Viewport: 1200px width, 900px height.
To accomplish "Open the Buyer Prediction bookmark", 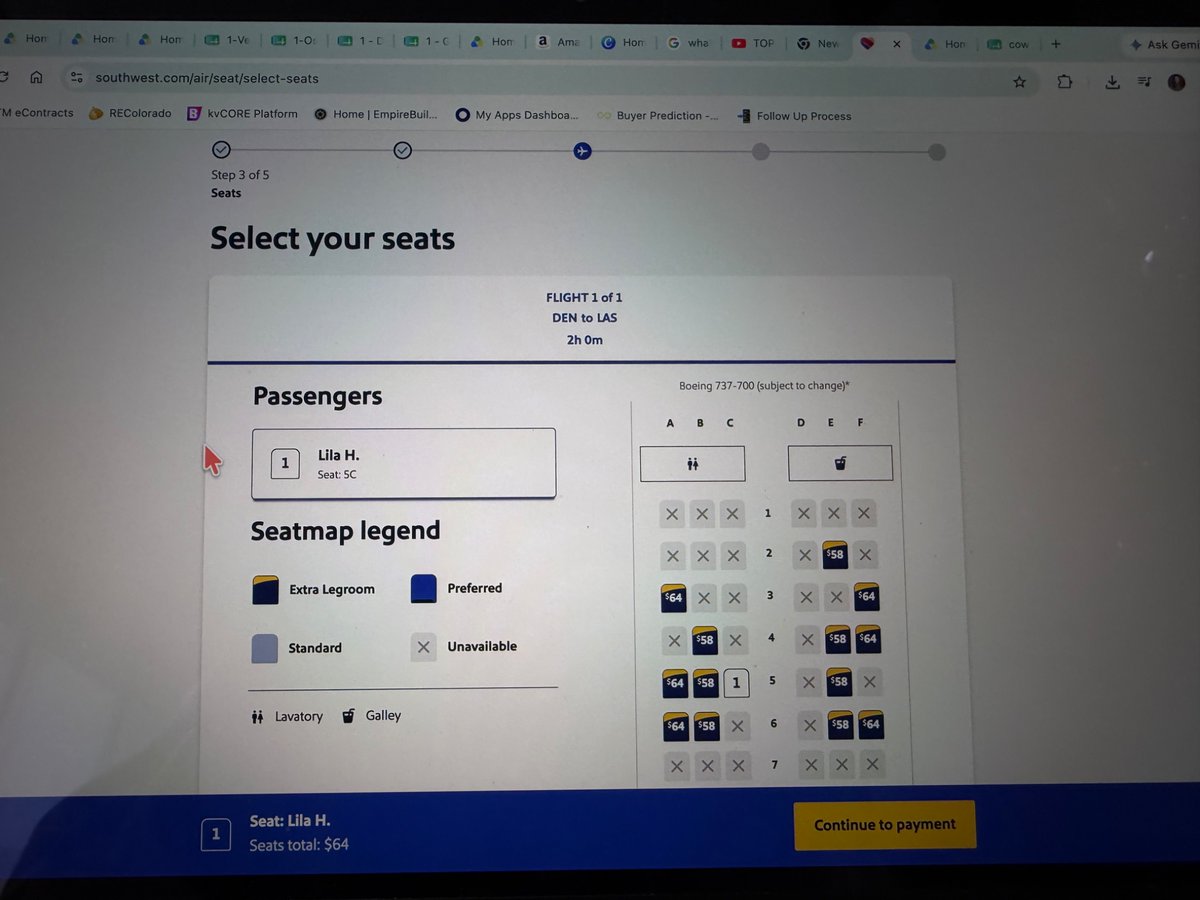I will point(657,116).
